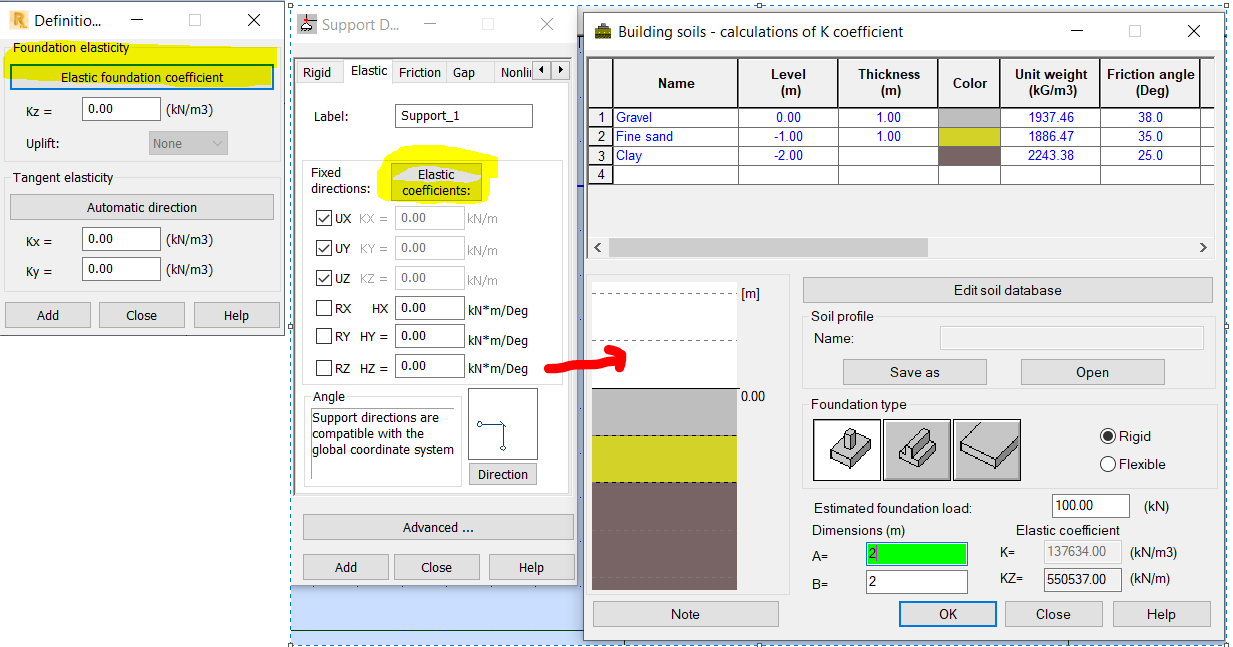Click Save as under Soil profile

click(x=914, y=371)
